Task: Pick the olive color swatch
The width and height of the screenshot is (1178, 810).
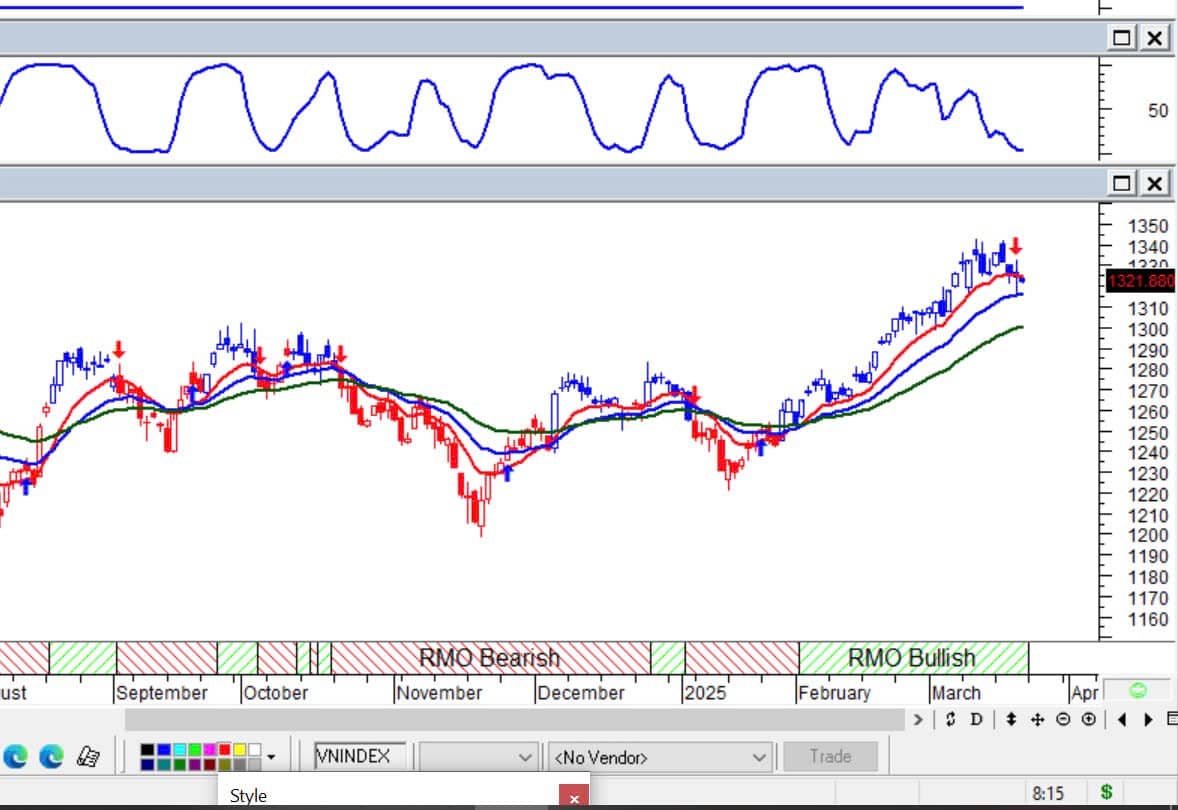Action: (224, 764)
